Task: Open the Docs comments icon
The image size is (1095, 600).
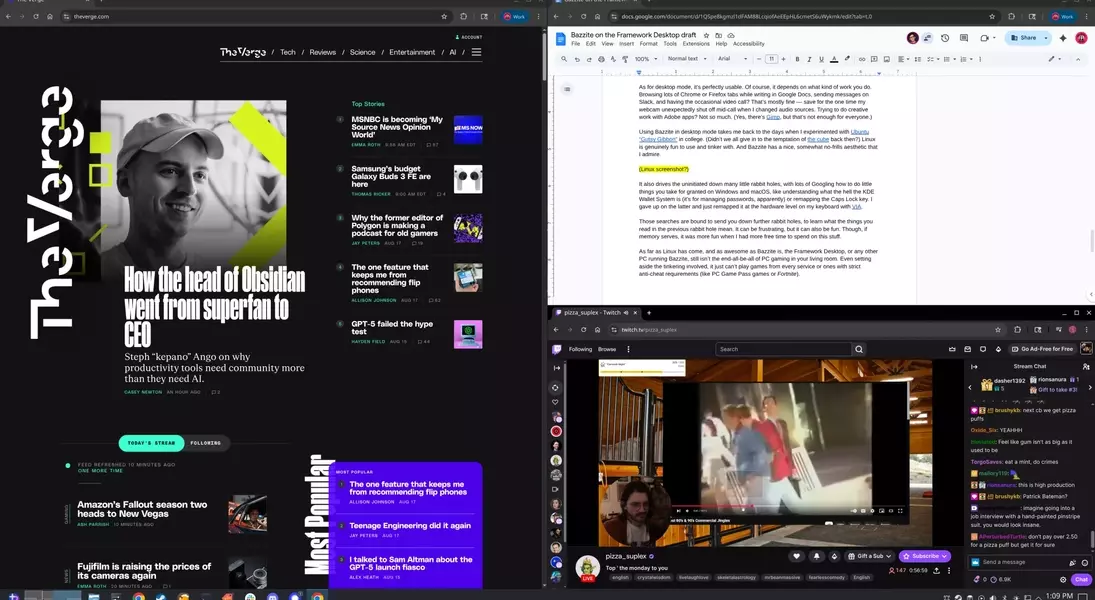Action: click(x=964, y=38)
